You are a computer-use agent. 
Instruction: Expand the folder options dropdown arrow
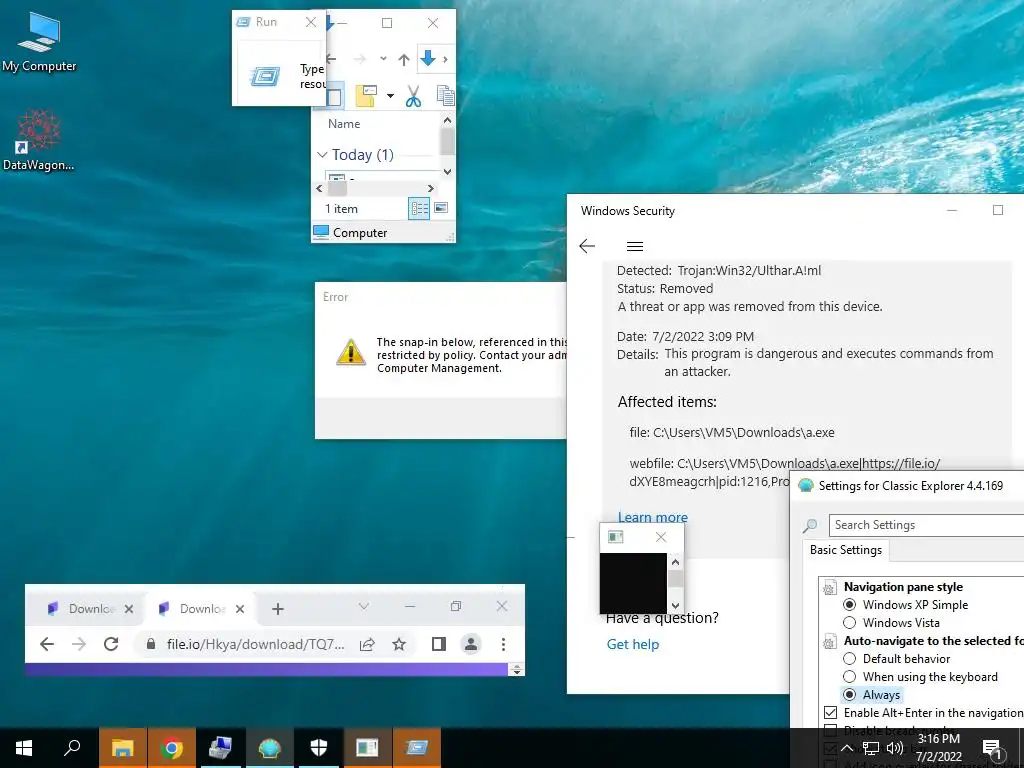tap(391, 97)
